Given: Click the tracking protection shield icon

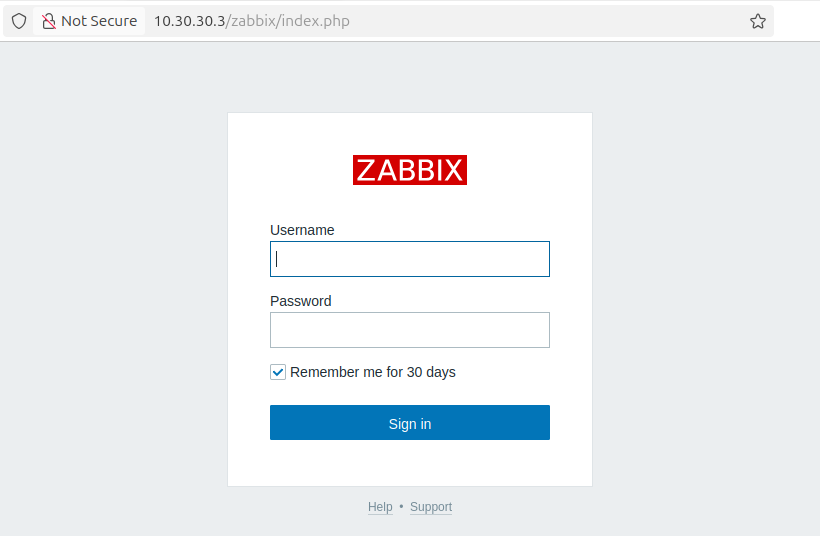Looking at the screenshot, I should tap(18, 21).
